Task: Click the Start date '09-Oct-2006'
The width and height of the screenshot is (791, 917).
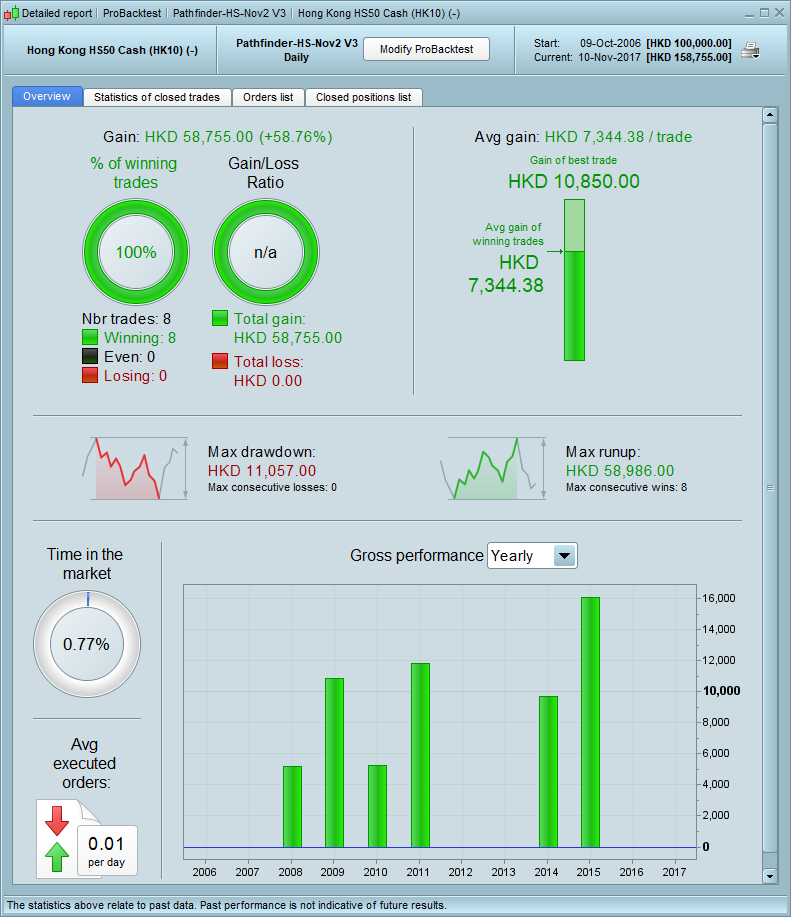Action: 610,43
